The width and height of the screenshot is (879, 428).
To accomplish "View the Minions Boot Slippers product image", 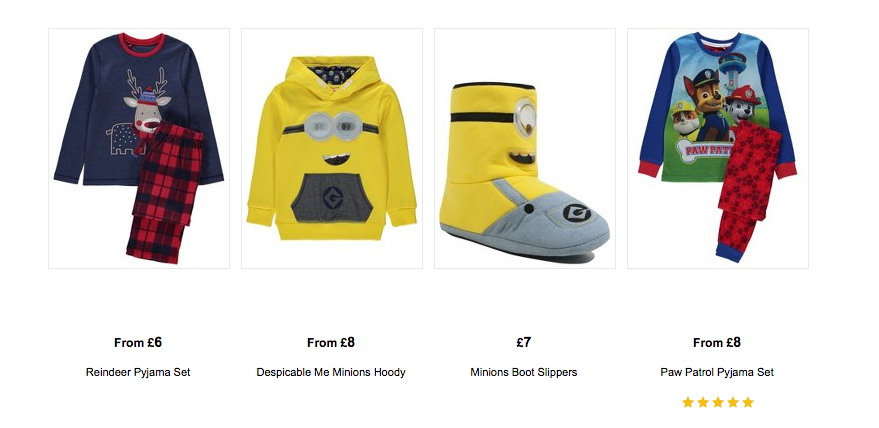I will [525, 148].
